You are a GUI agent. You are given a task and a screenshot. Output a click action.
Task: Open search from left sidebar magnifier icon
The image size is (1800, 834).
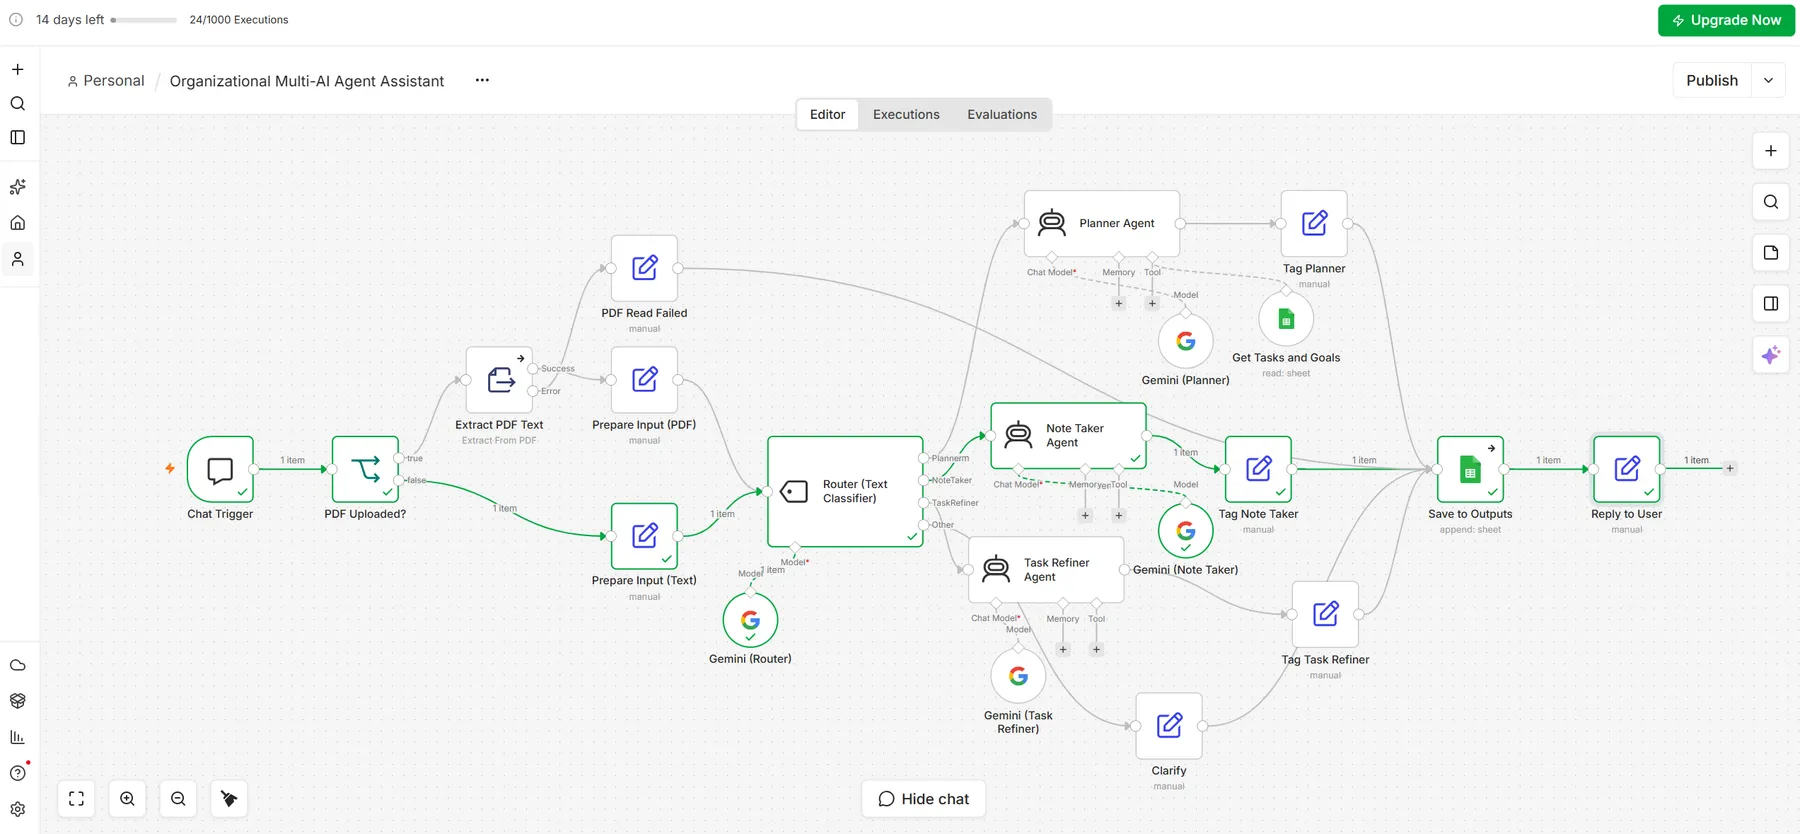(x=17, y=103)
